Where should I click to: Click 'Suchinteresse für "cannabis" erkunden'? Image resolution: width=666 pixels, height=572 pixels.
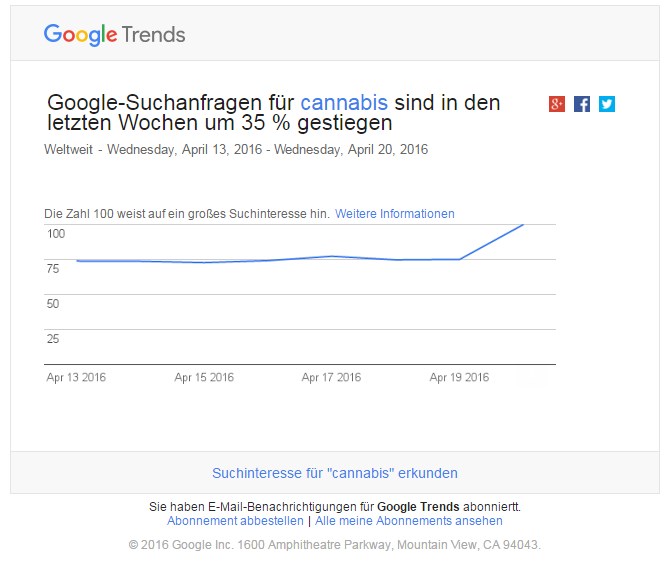point(335,473)
